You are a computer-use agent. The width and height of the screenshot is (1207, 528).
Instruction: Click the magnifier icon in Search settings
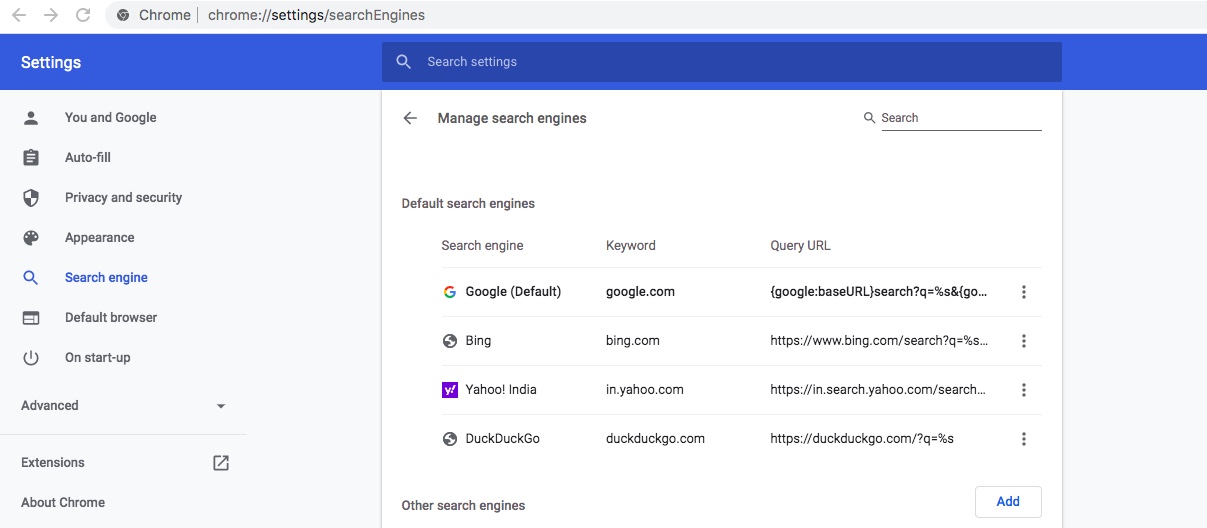click(x=404, y=62)
